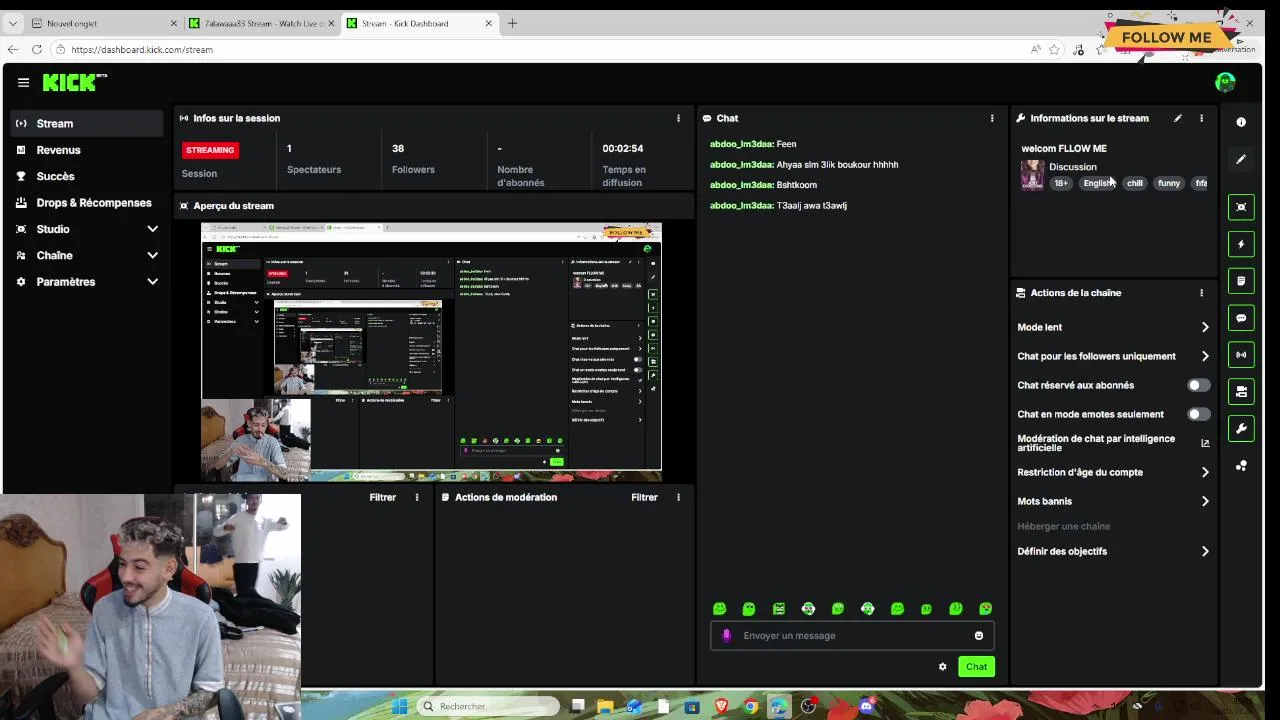Open Actions de modération three-dot menu
The image size is (1280, 720).
pyautogui.click(x=678, y=497)
